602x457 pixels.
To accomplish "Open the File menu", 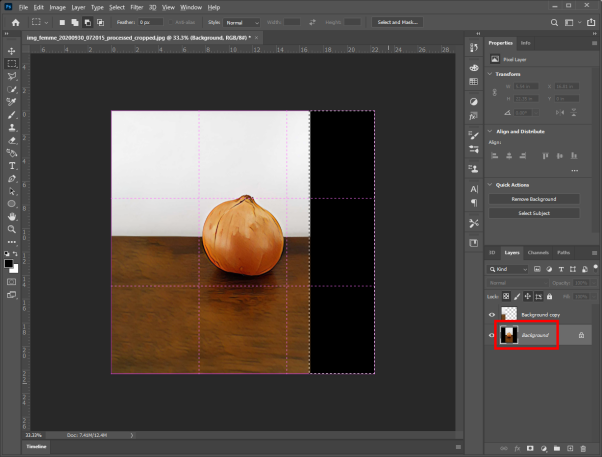I will (23, 7).
